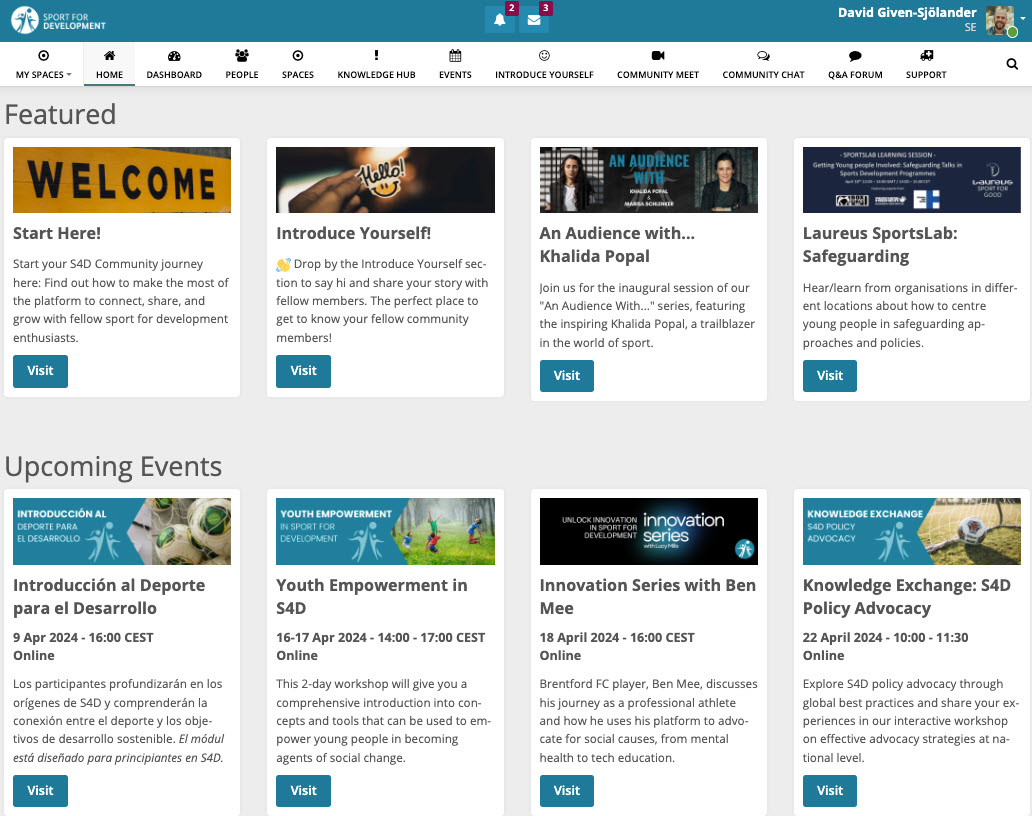Open the Events menu label
The height and width of the screenshot is (816, 1032).
tap(455, 75)
